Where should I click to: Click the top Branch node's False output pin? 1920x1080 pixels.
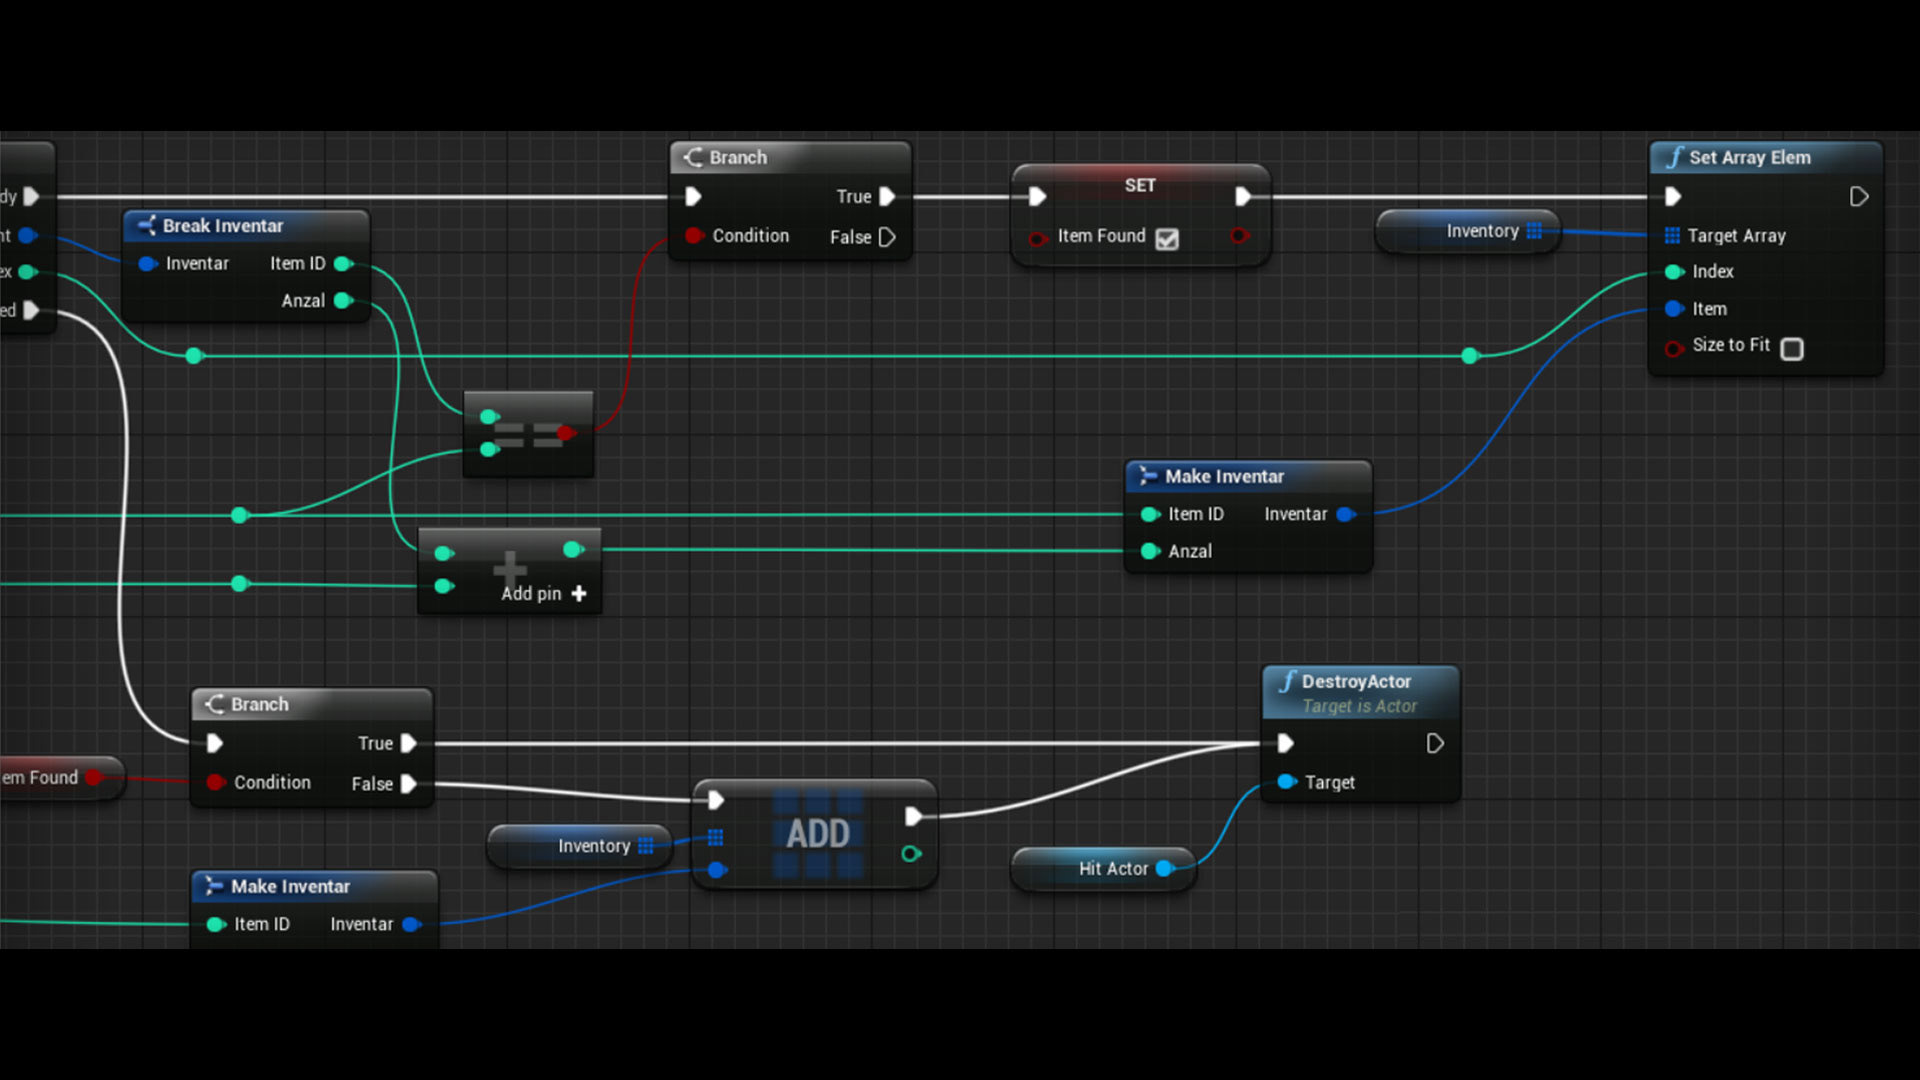coord(887,237)
